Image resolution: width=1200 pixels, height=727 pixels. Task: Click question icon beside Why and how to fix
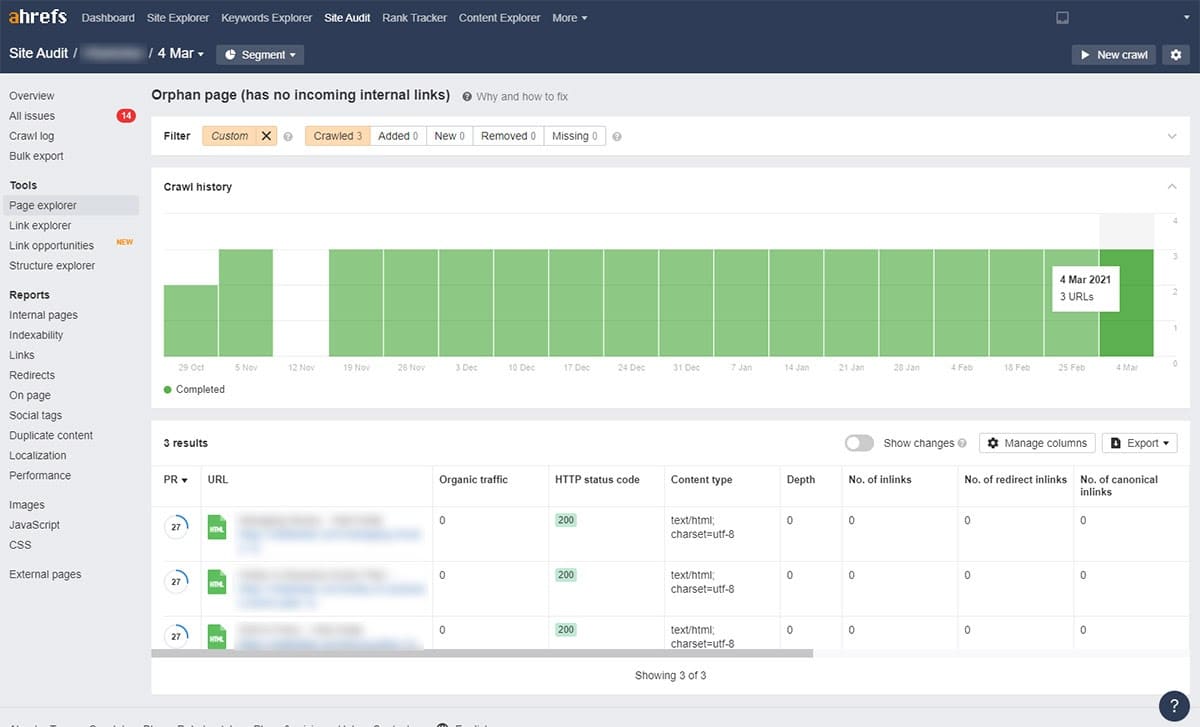[x=467, y=96]
